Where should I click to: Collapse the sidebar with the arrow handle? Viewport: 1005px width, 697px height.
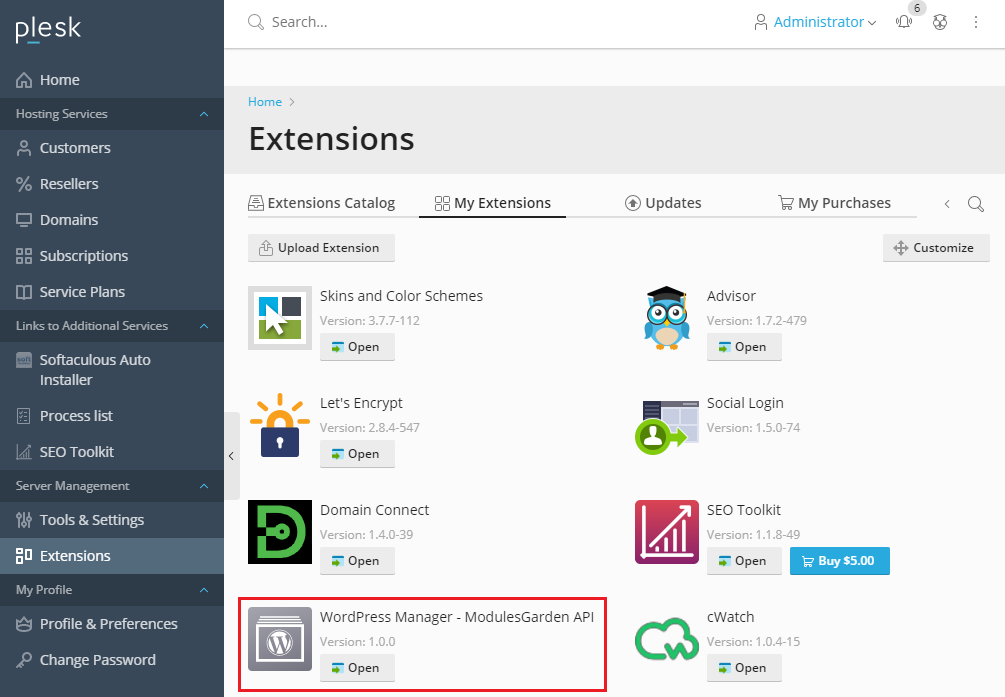[231, 456]
